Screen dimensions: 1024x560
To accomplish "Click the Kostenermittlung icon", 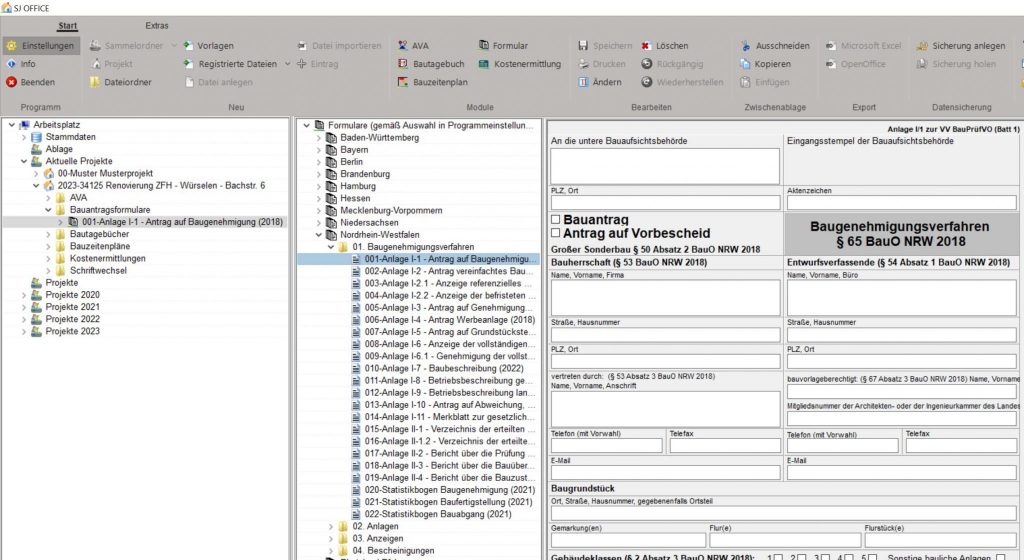I will point(485,64).
